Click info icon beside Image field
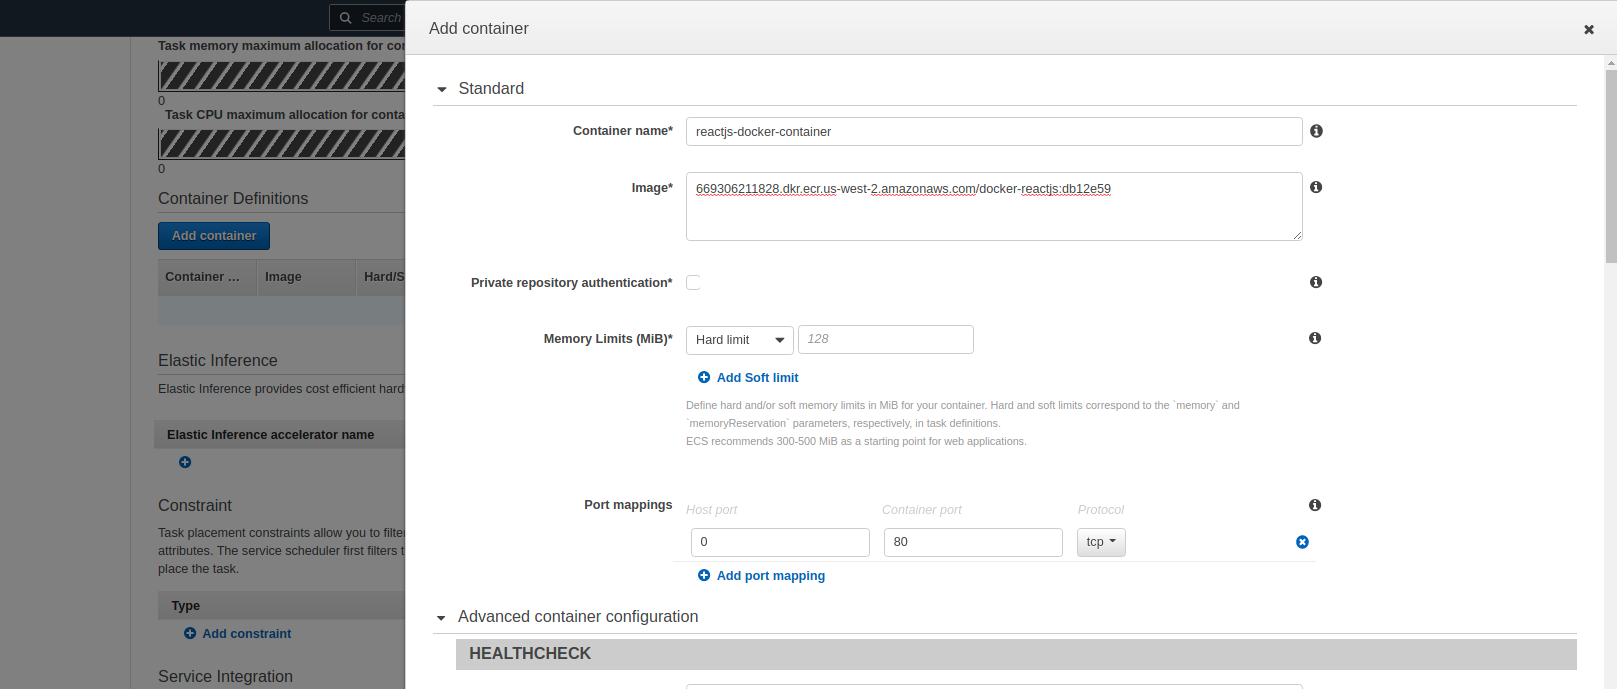 tap(1316, 187)
